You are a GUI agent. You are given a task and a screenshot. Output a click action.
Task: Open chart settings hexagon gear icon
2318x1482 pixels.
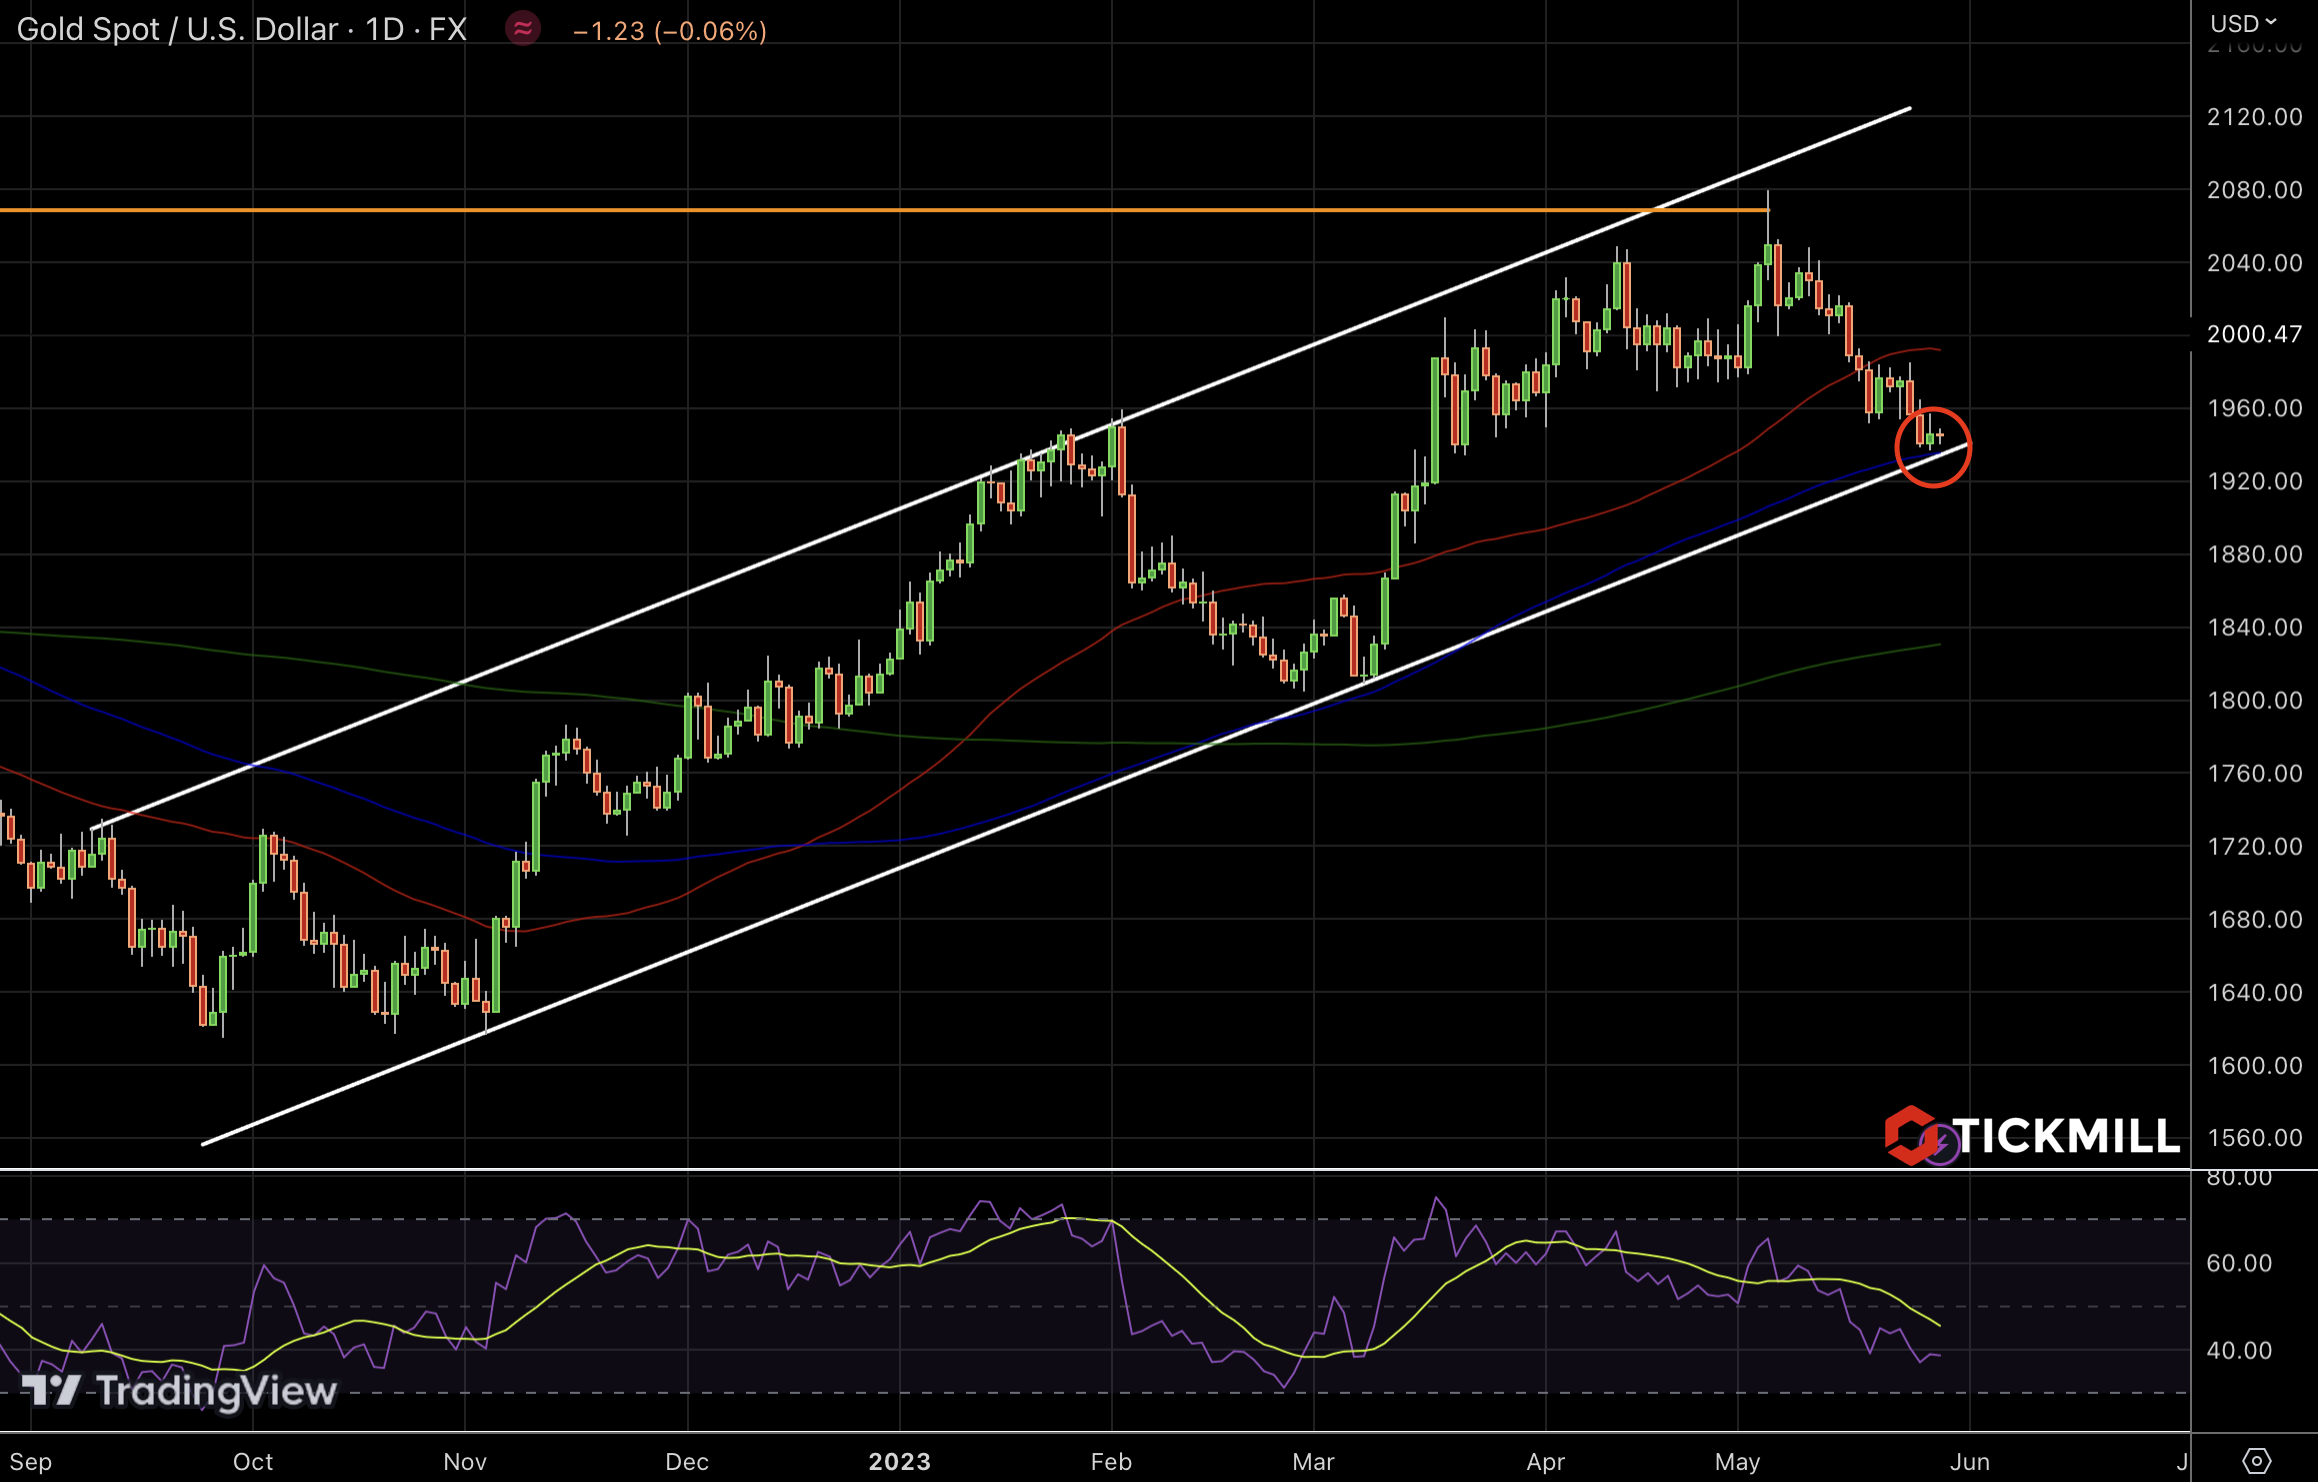pos(2256,1461)
